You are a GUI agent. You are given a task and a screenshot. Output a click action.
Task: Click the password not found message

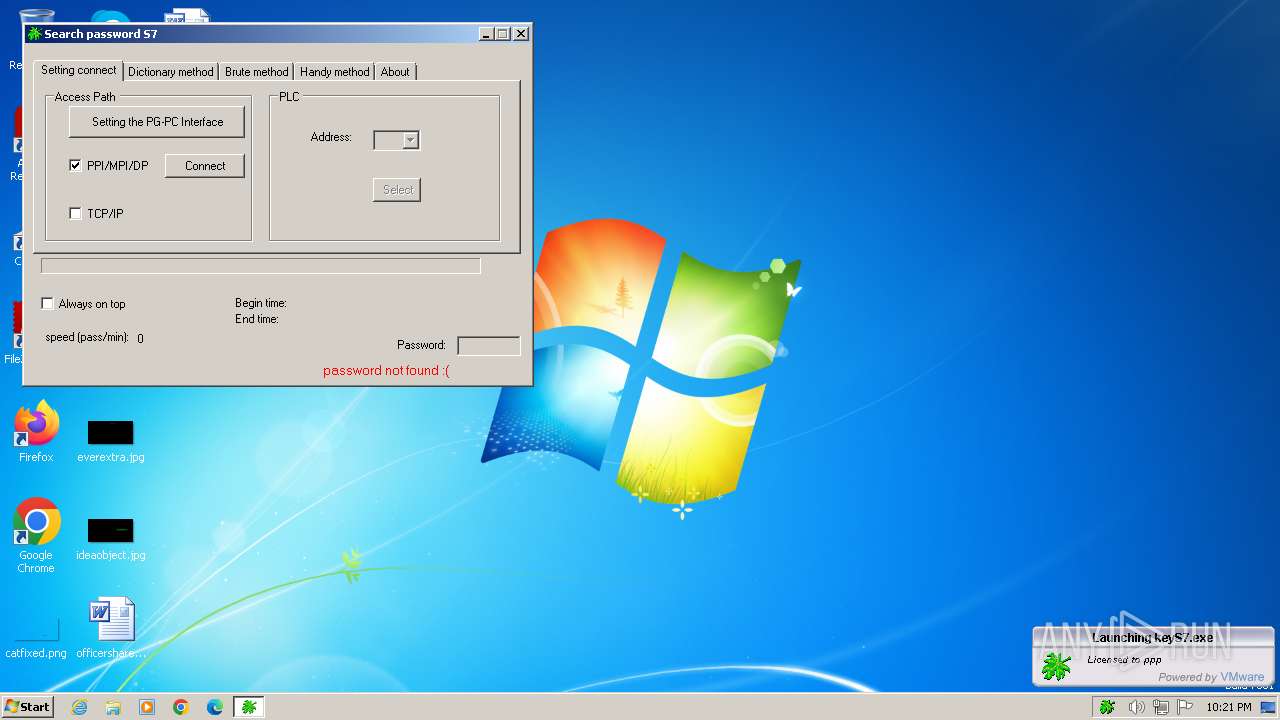click(x=386, y=371)
